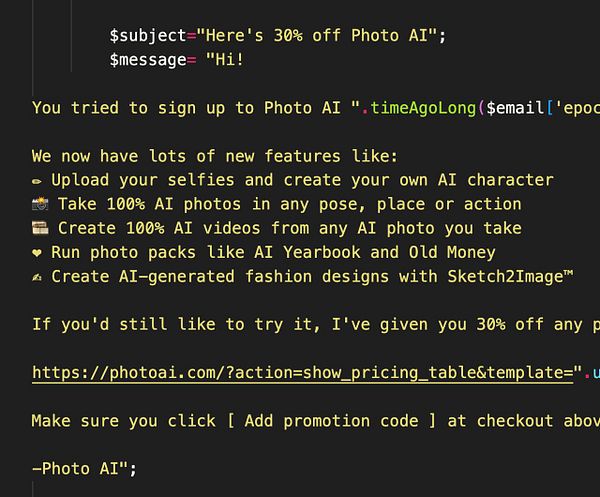Click the "We now have lots of new features" line
This screenshot has width=600, height=497.
215,156
